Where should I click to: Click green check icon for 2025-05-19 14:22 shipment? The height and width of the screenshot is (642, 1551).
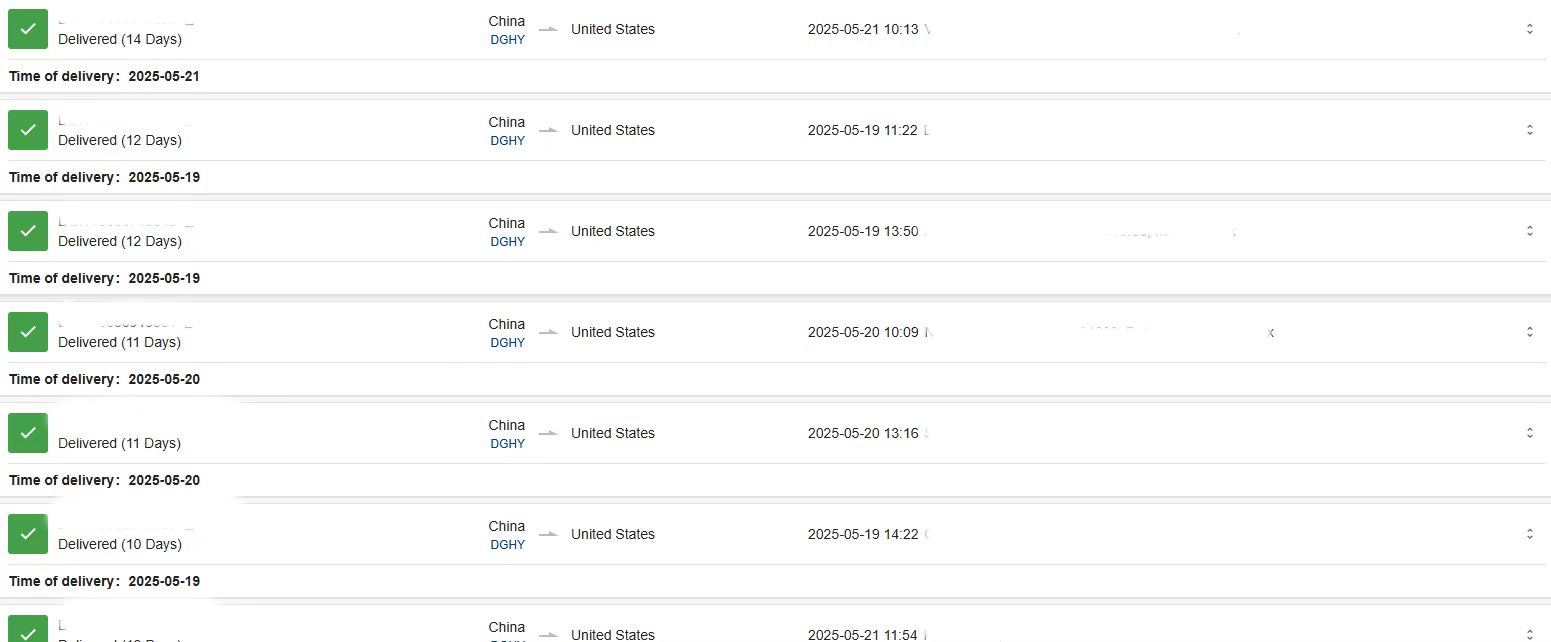coord(28,534)
